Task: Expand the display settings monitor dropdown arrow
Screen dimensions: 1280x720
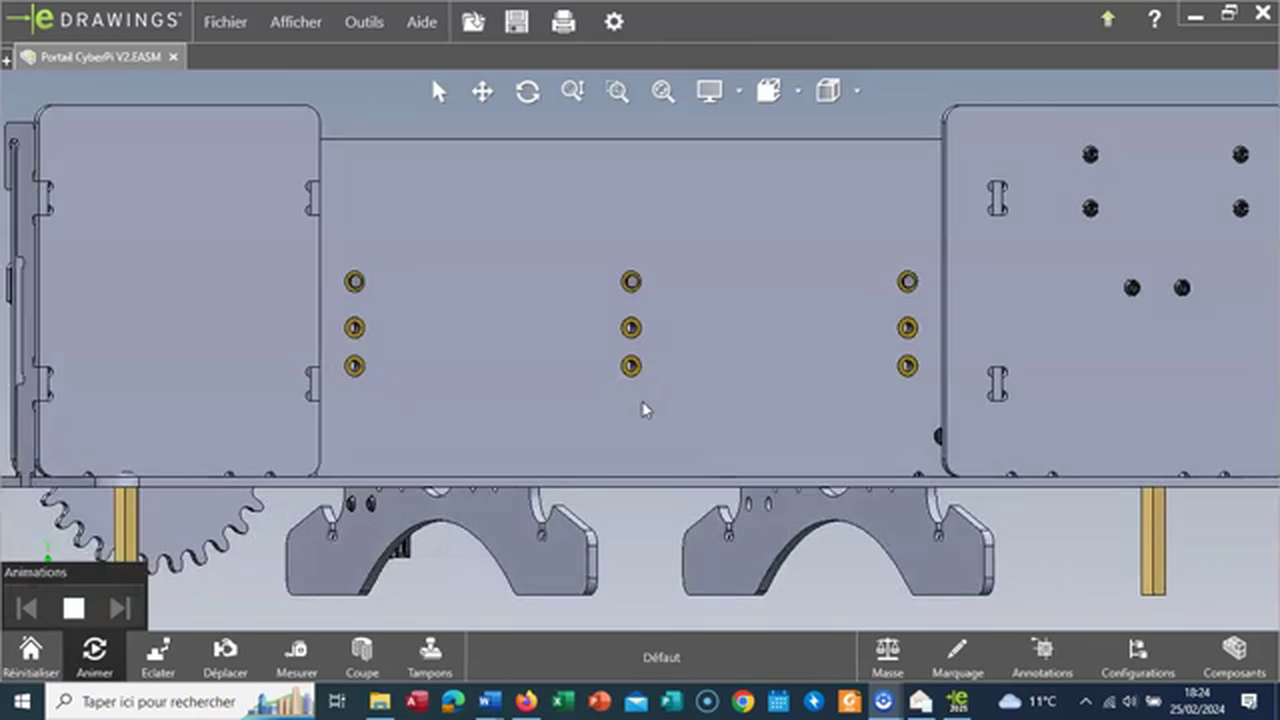Action: point(739,92)
